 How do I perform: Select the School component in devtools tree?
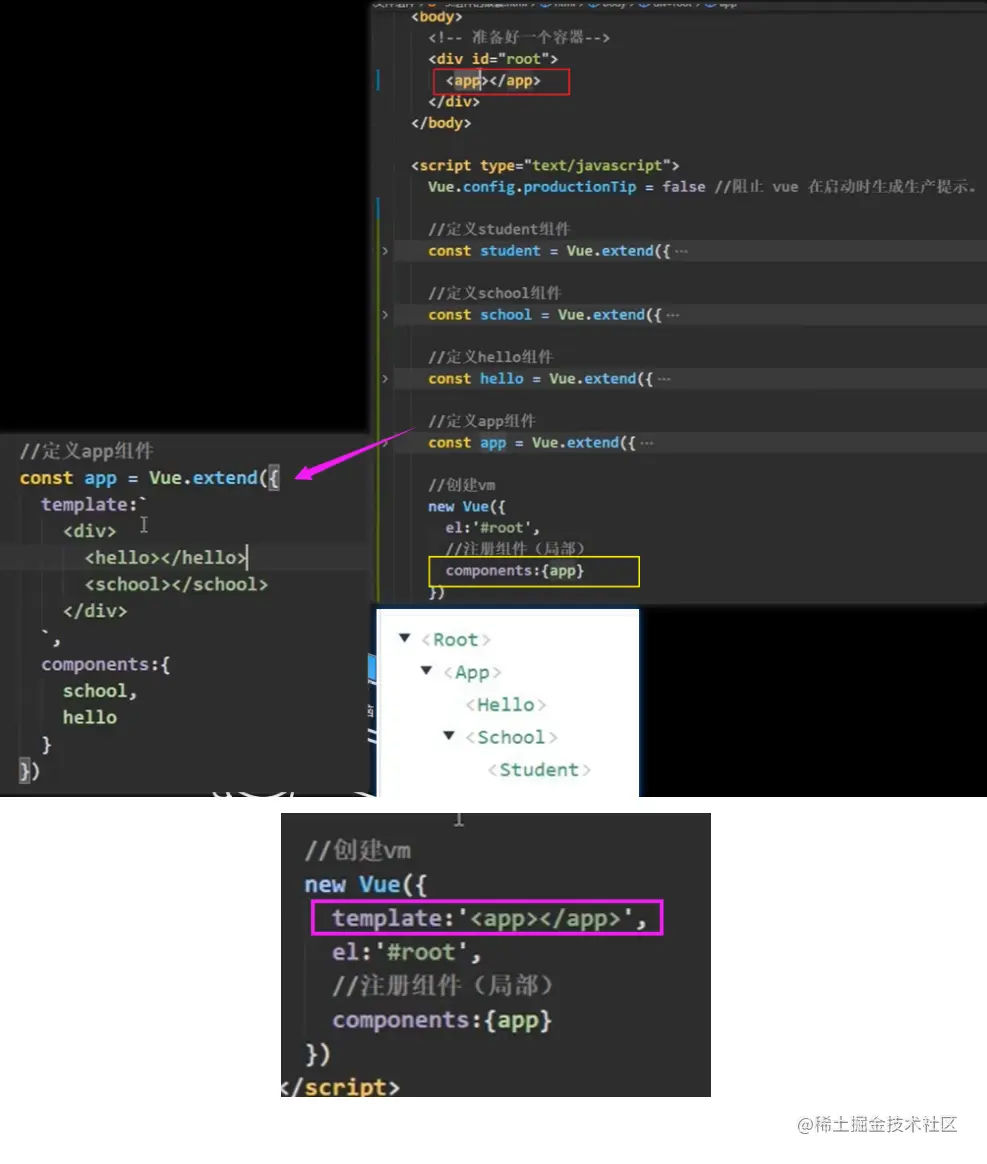pyautogui.click(x=511, y=737)
